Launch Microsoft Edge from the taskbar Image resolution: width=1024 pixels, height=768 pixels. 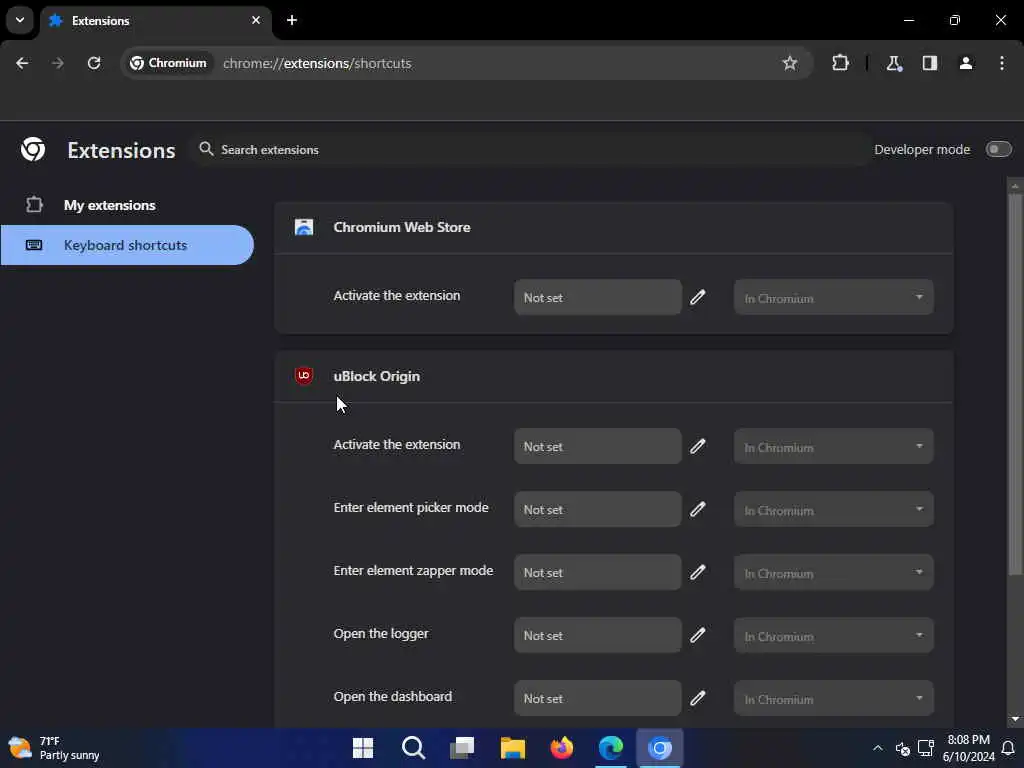[x=611, y=748]
